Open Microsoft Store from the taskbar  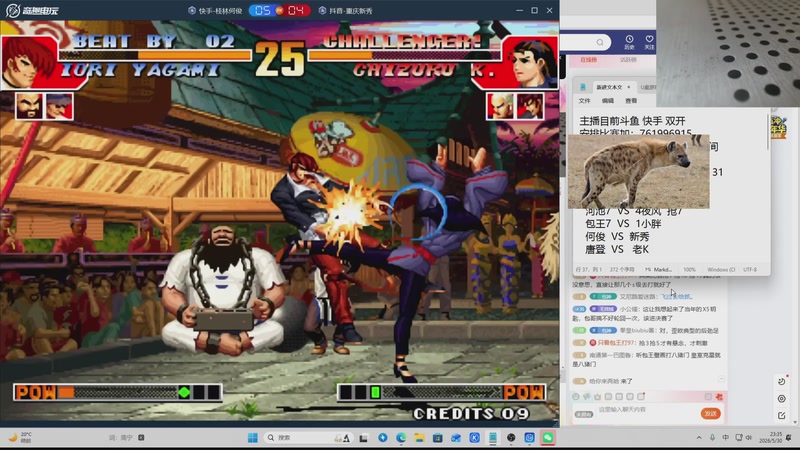[438, 438]
